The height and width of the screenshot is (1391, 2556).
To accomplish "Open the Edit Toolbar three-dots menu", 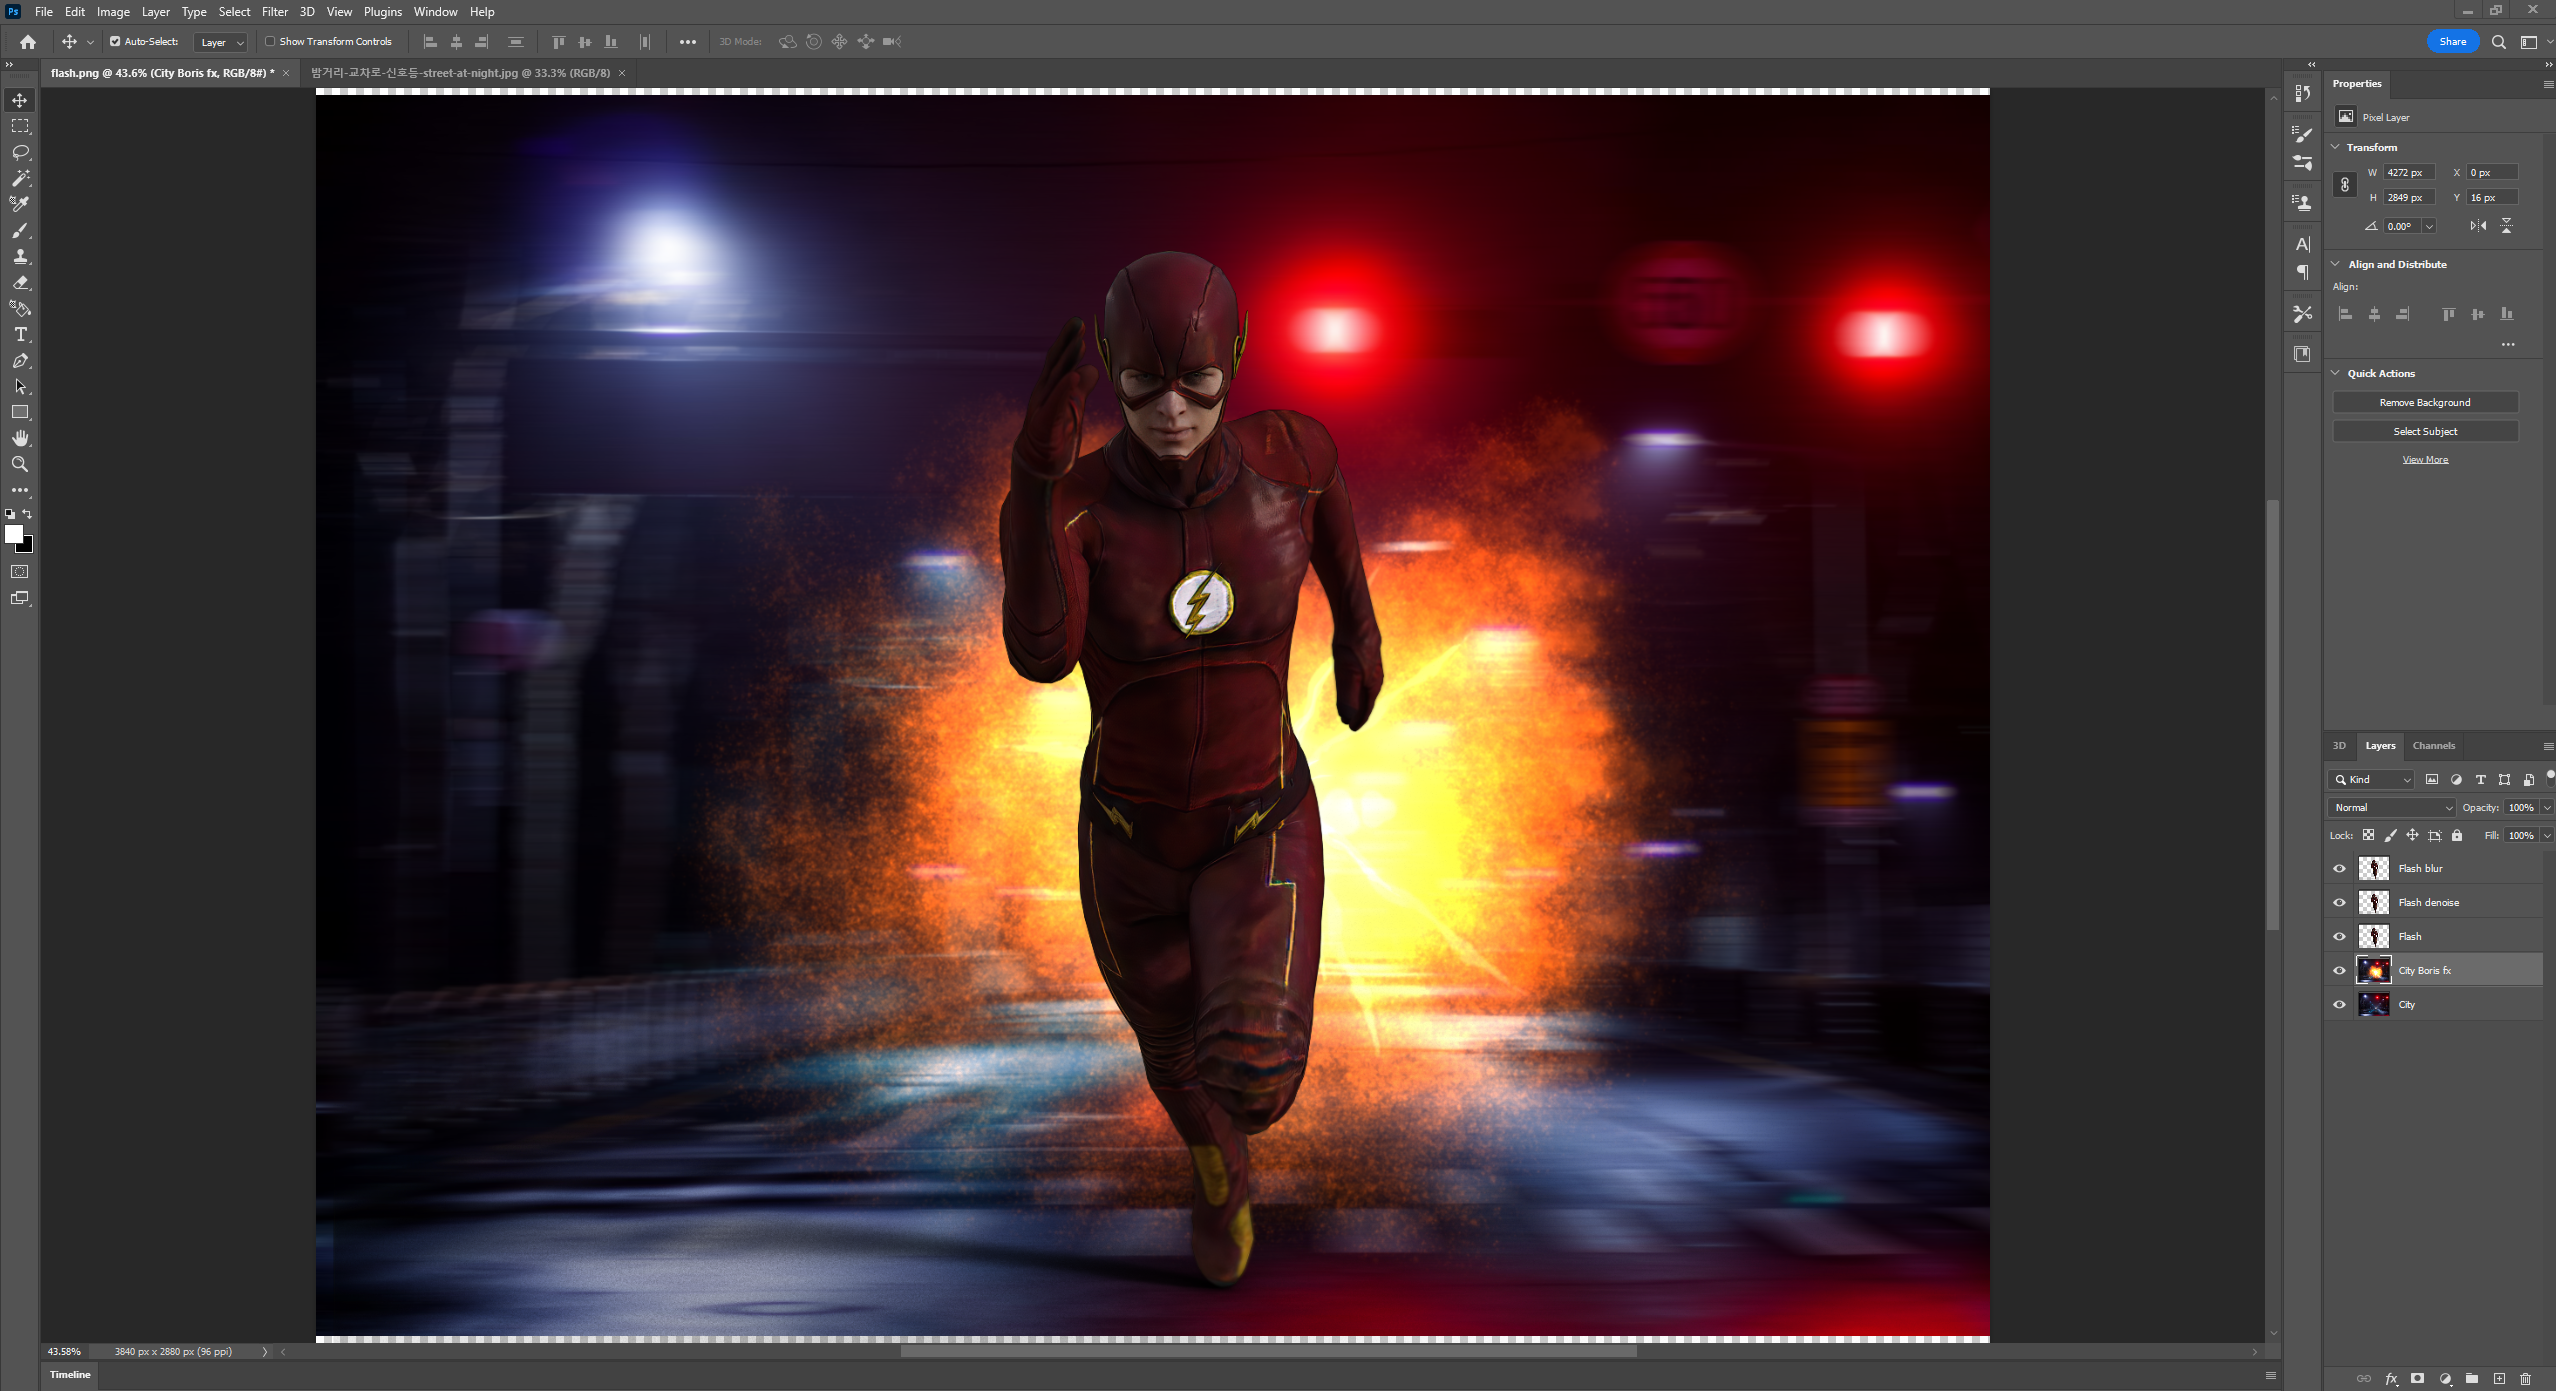I will (x=20, y=490).
